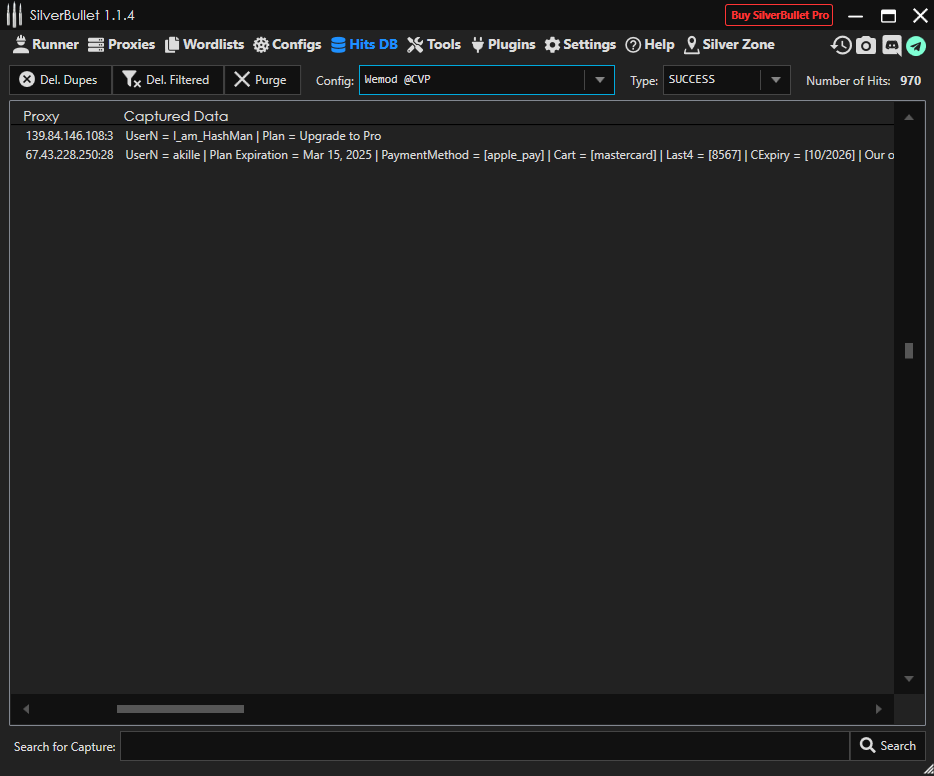Go to the Silver Zone tab

point(730,45)
